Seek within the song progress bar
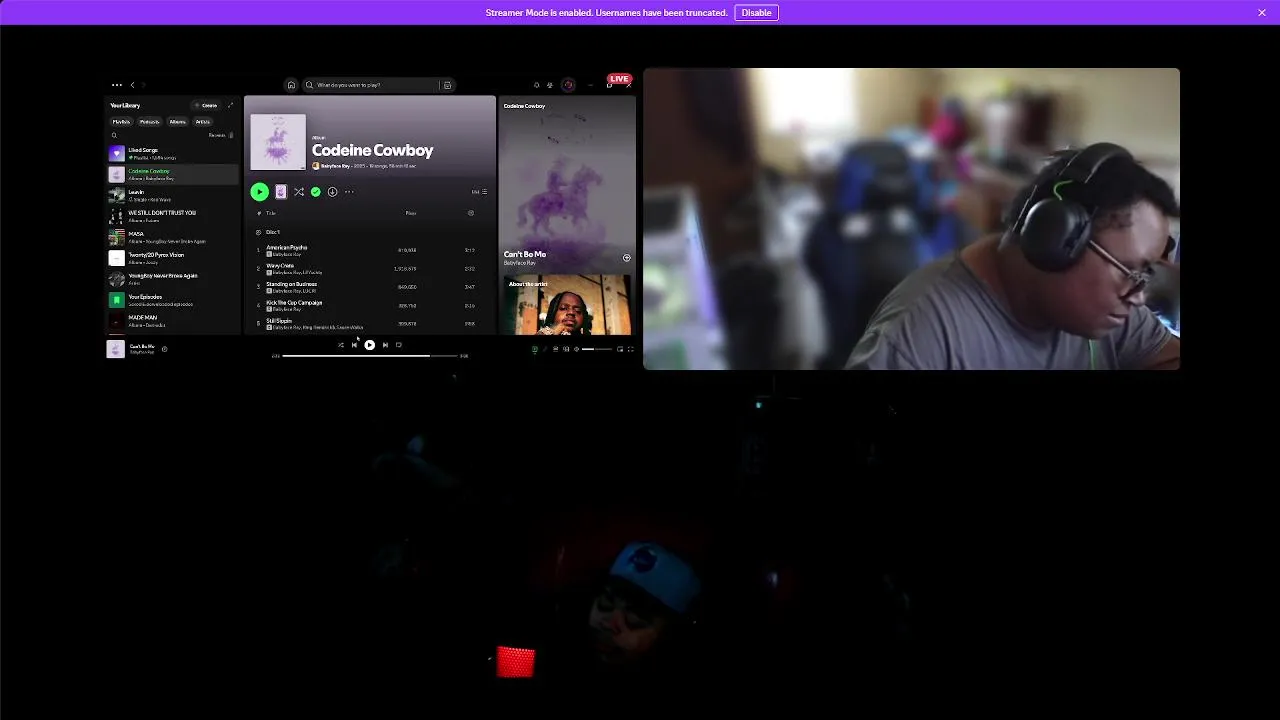 370,356
